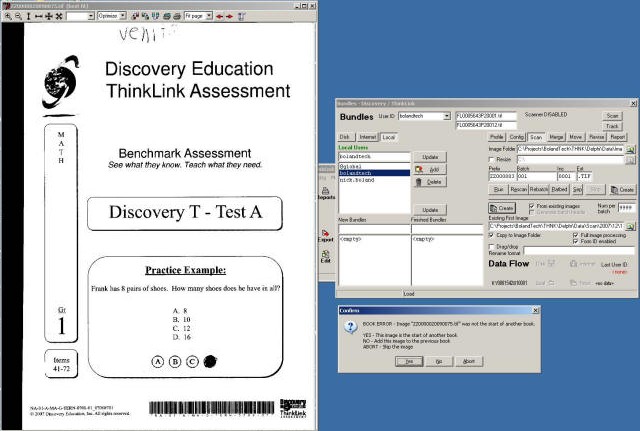
Task: Click the Run button in the scan actions row
Action: pyautogui.click(x=498, y=189)
